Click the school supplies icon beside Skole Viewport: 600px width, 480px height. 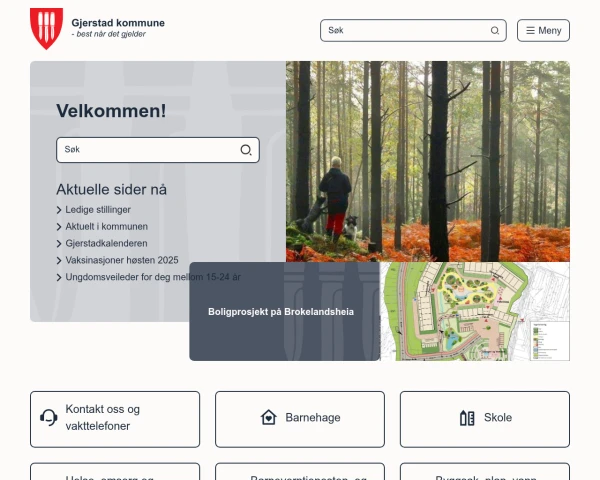[466, 418]
